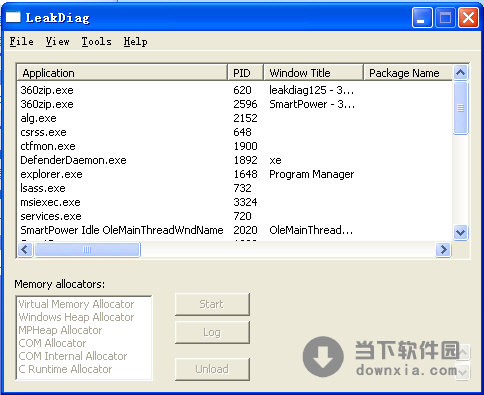The height and width of the screenshot is (395, 484).
Task: Sort by the Window Title column header
Action: click(x=313, y=73)
